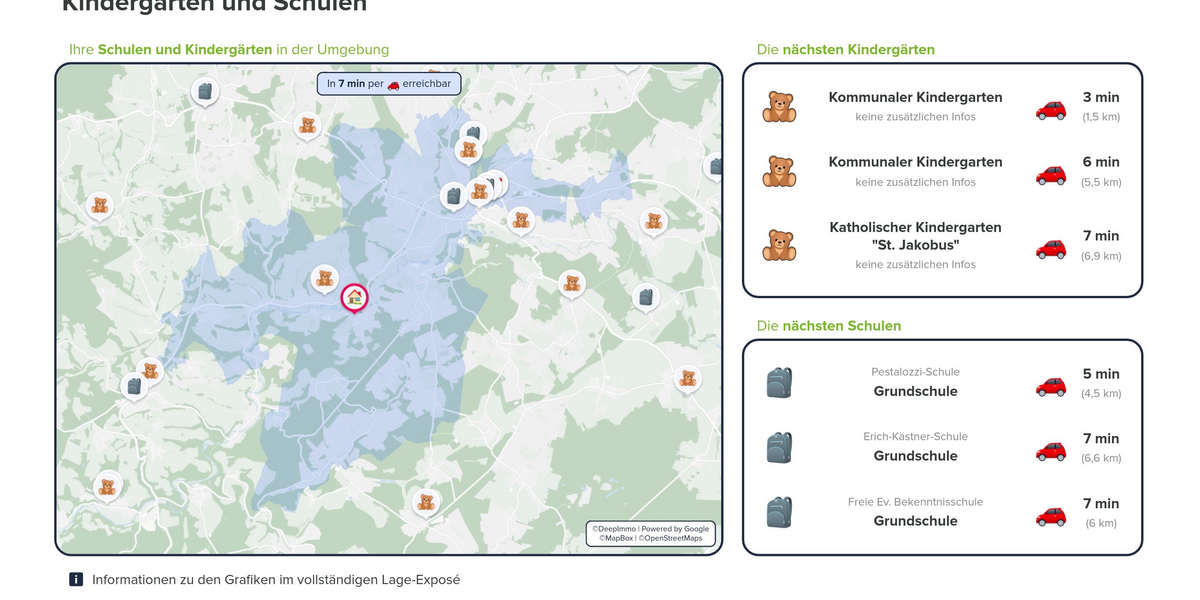Click the info icon before Informationen text
The width and height of the screenshot is (1200, 600).
click(76, 579)
